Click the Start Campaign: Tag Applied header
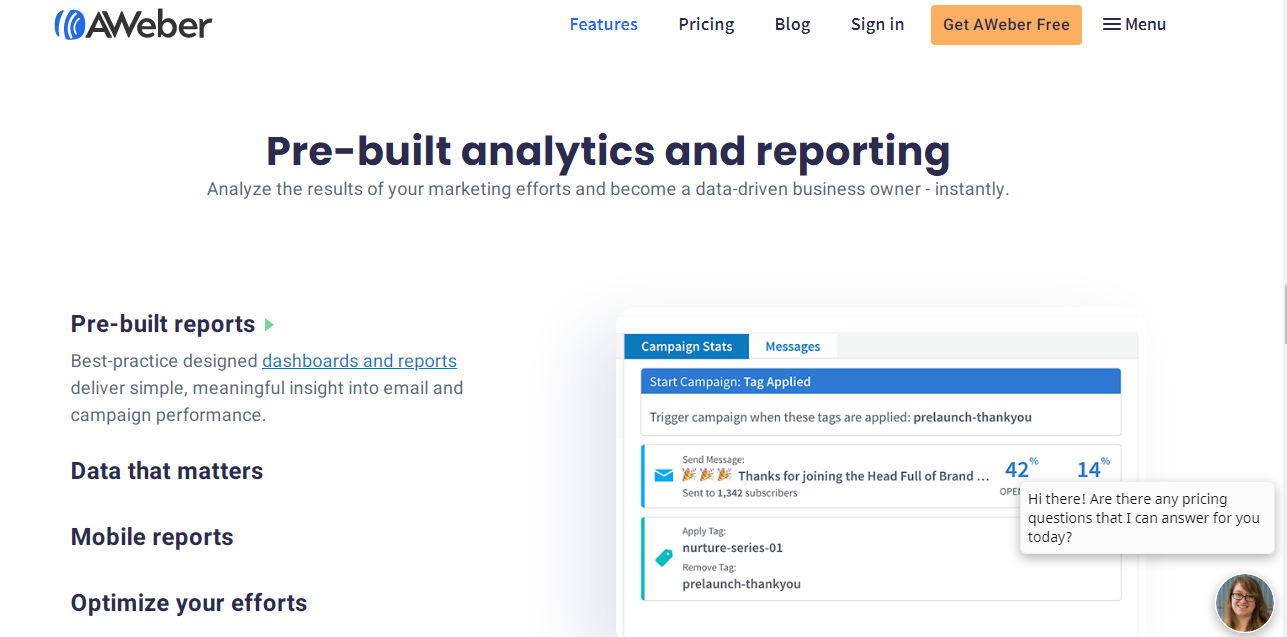The width and height of the screenshot is (1287, 637). 880,381
